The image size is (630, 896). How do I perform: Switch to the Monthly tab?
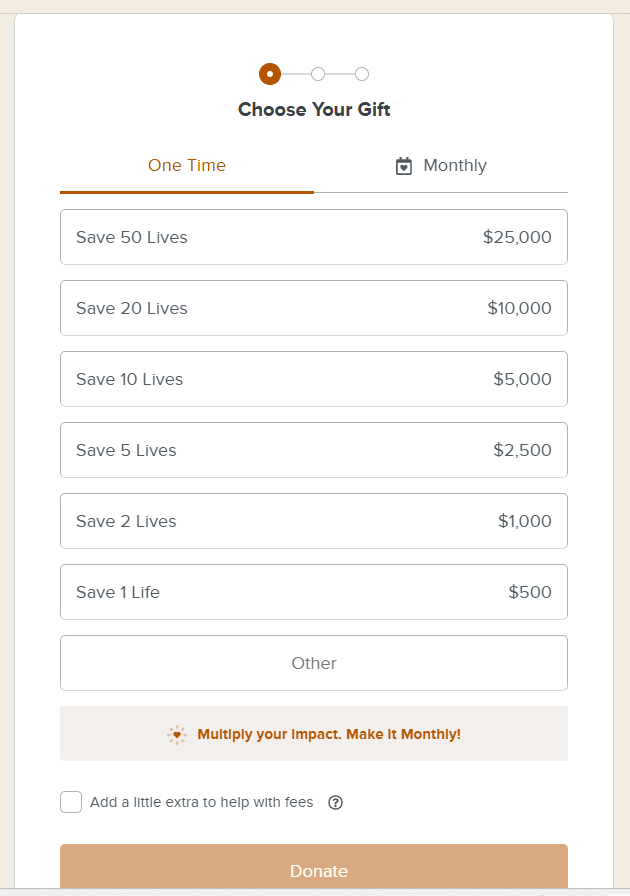[441, 166]
